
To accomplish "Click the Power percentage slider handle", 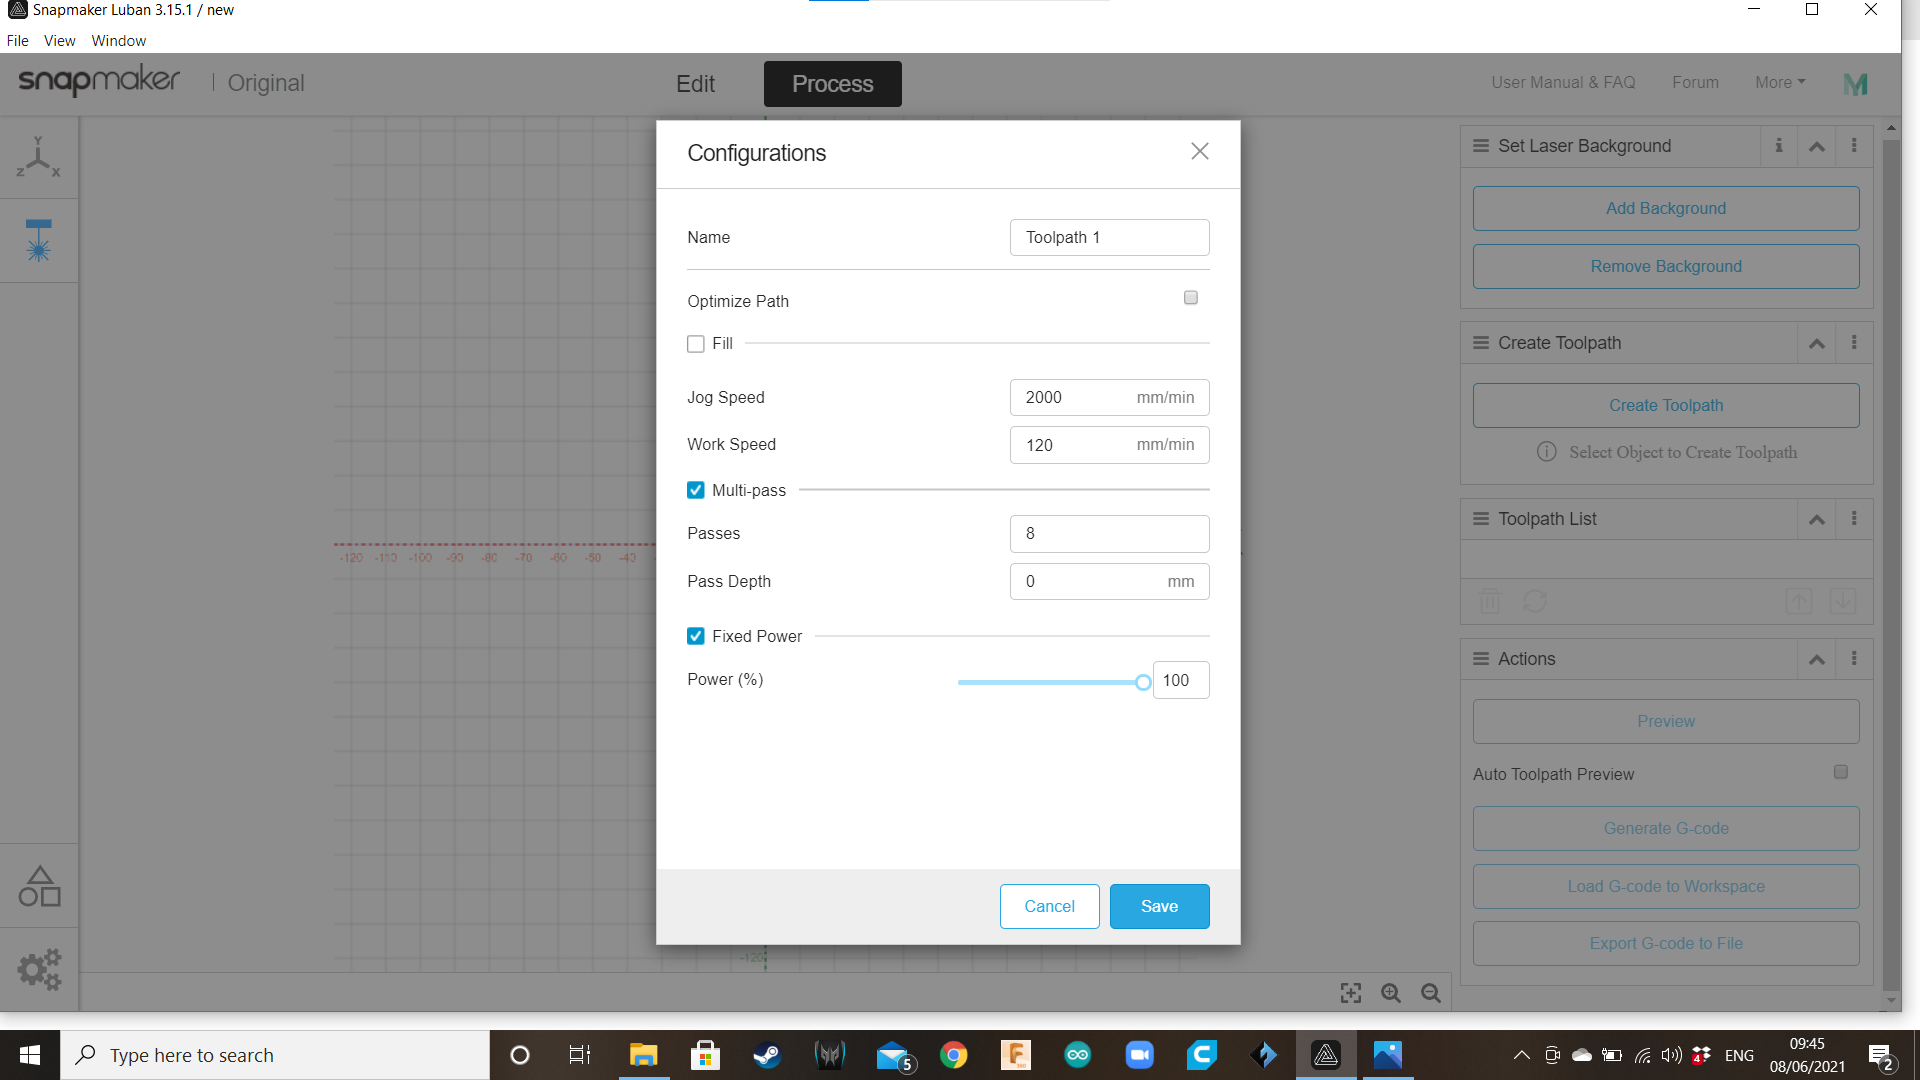I will (x=1143, y=682).
